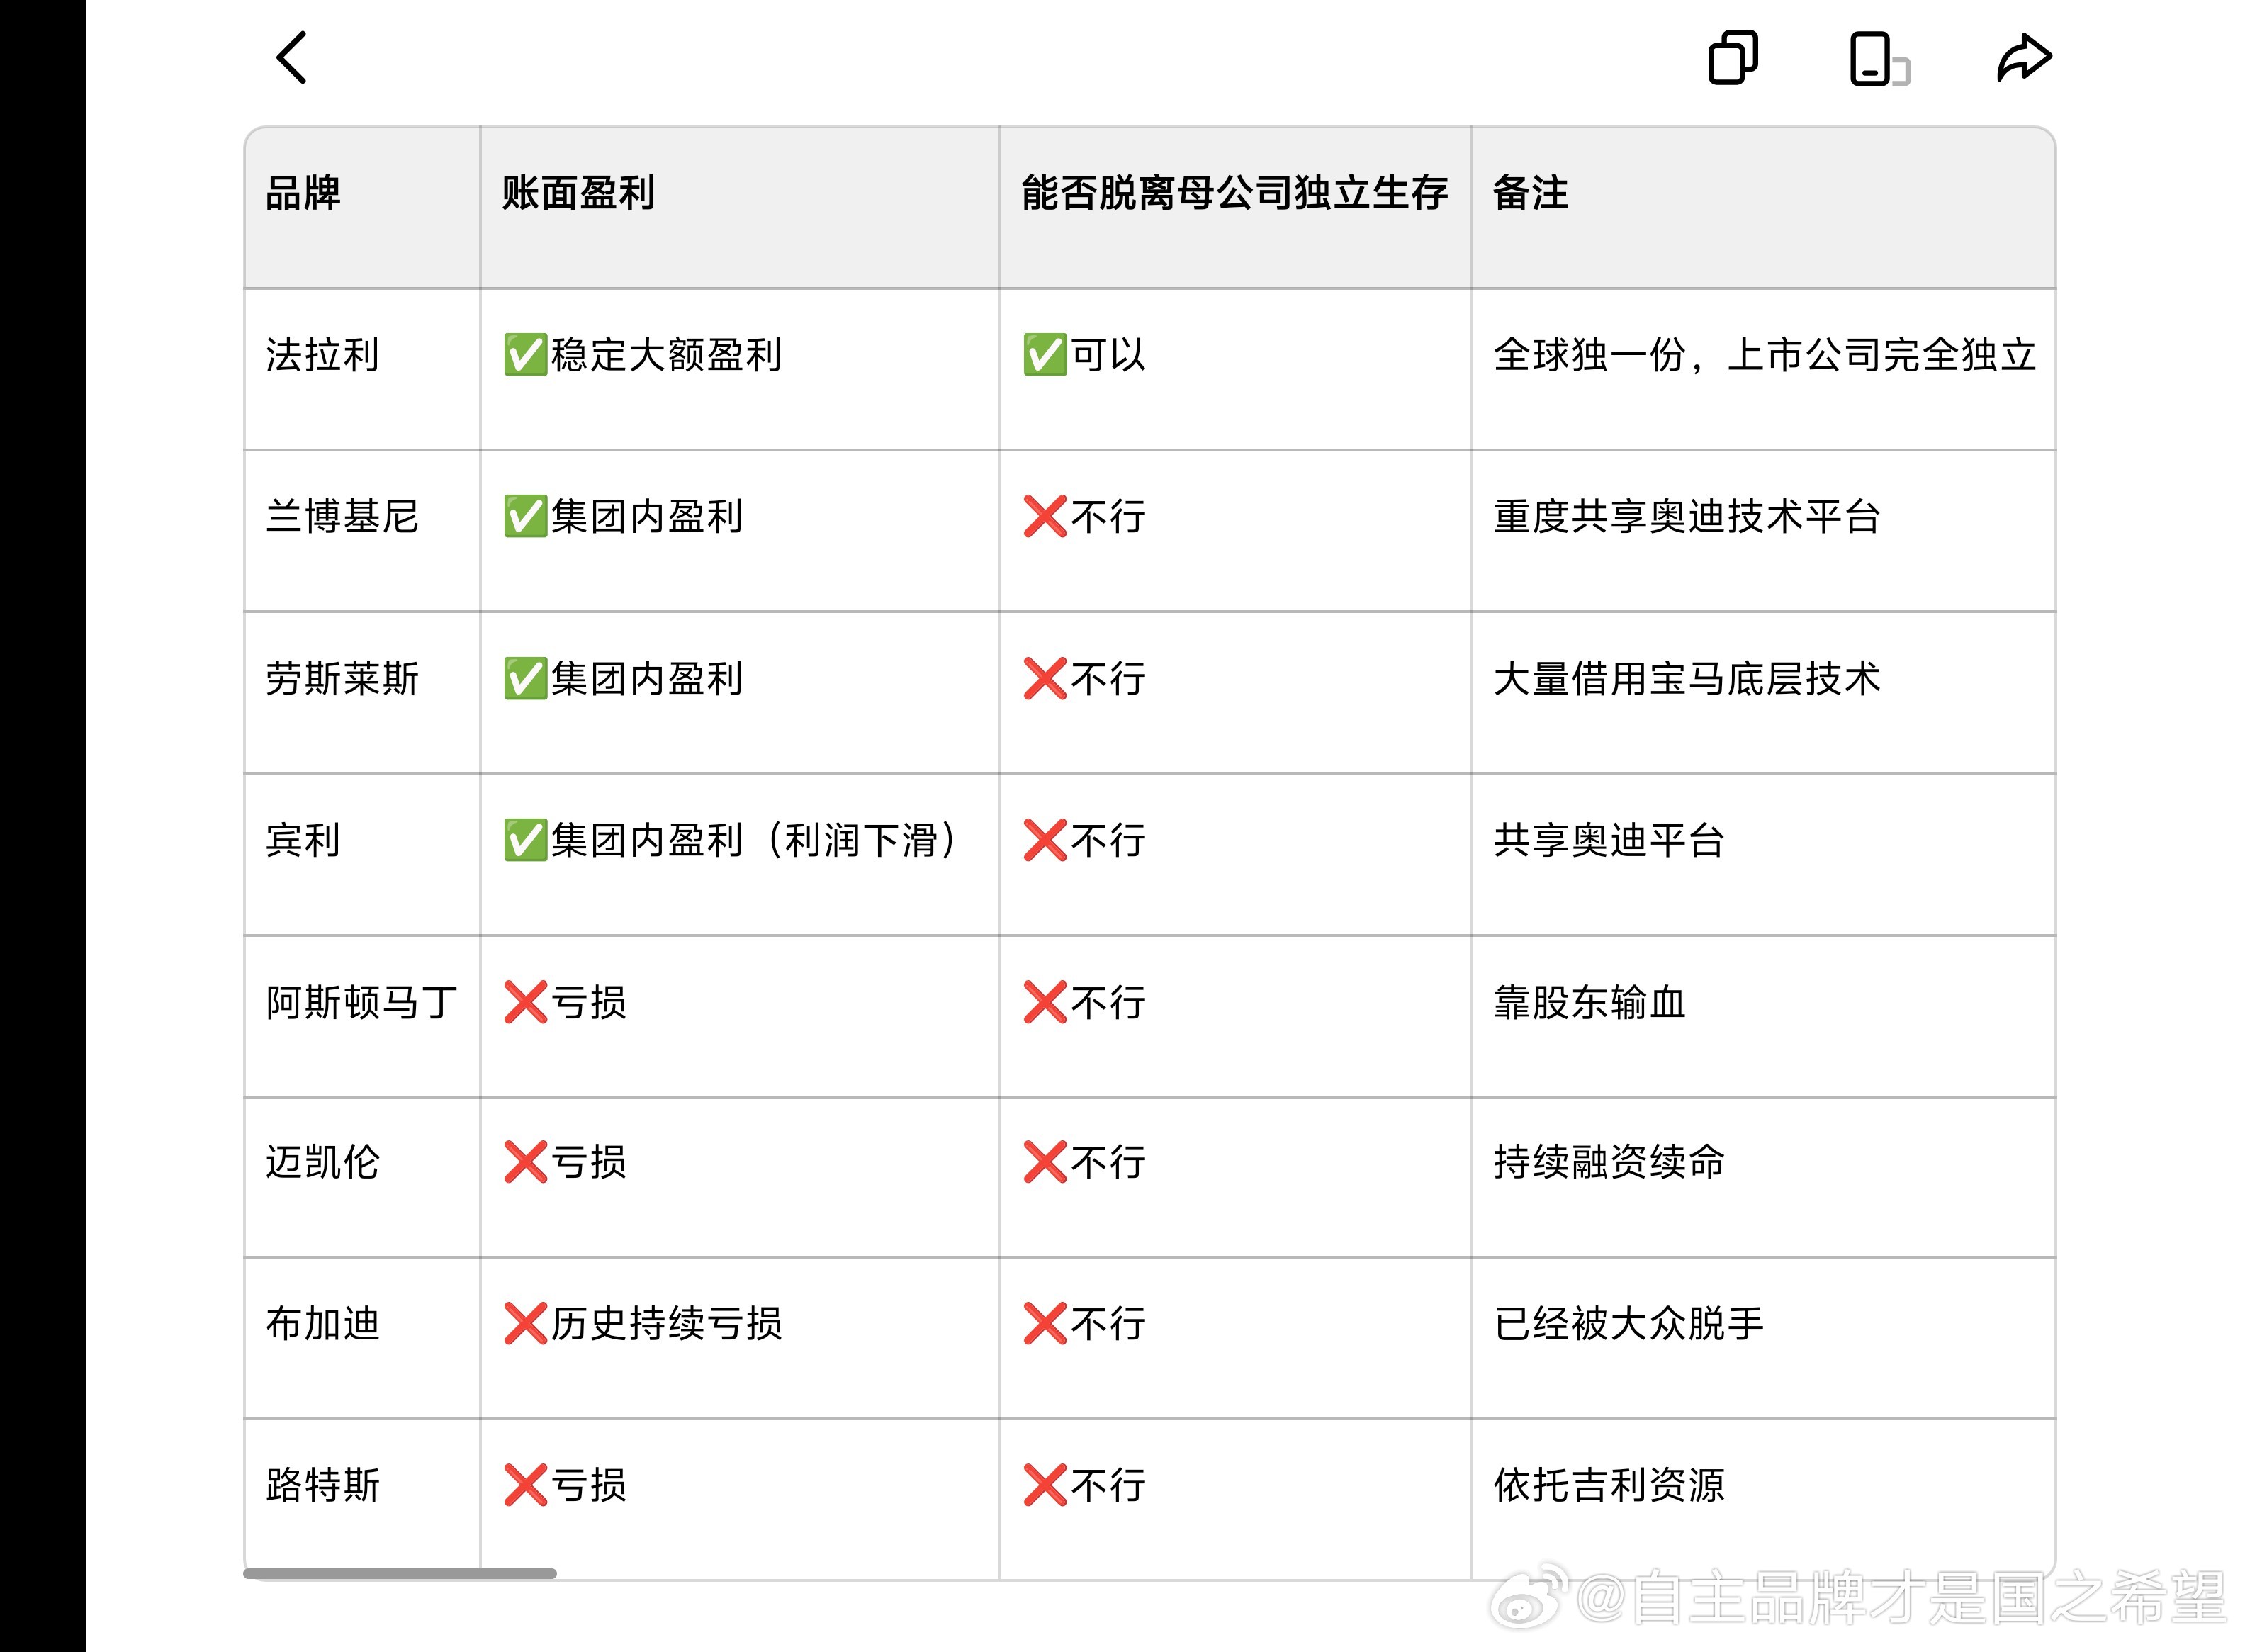Tap the phone screen orientation icon
Viewport: 2245px width, 1652px height.
1879,58
